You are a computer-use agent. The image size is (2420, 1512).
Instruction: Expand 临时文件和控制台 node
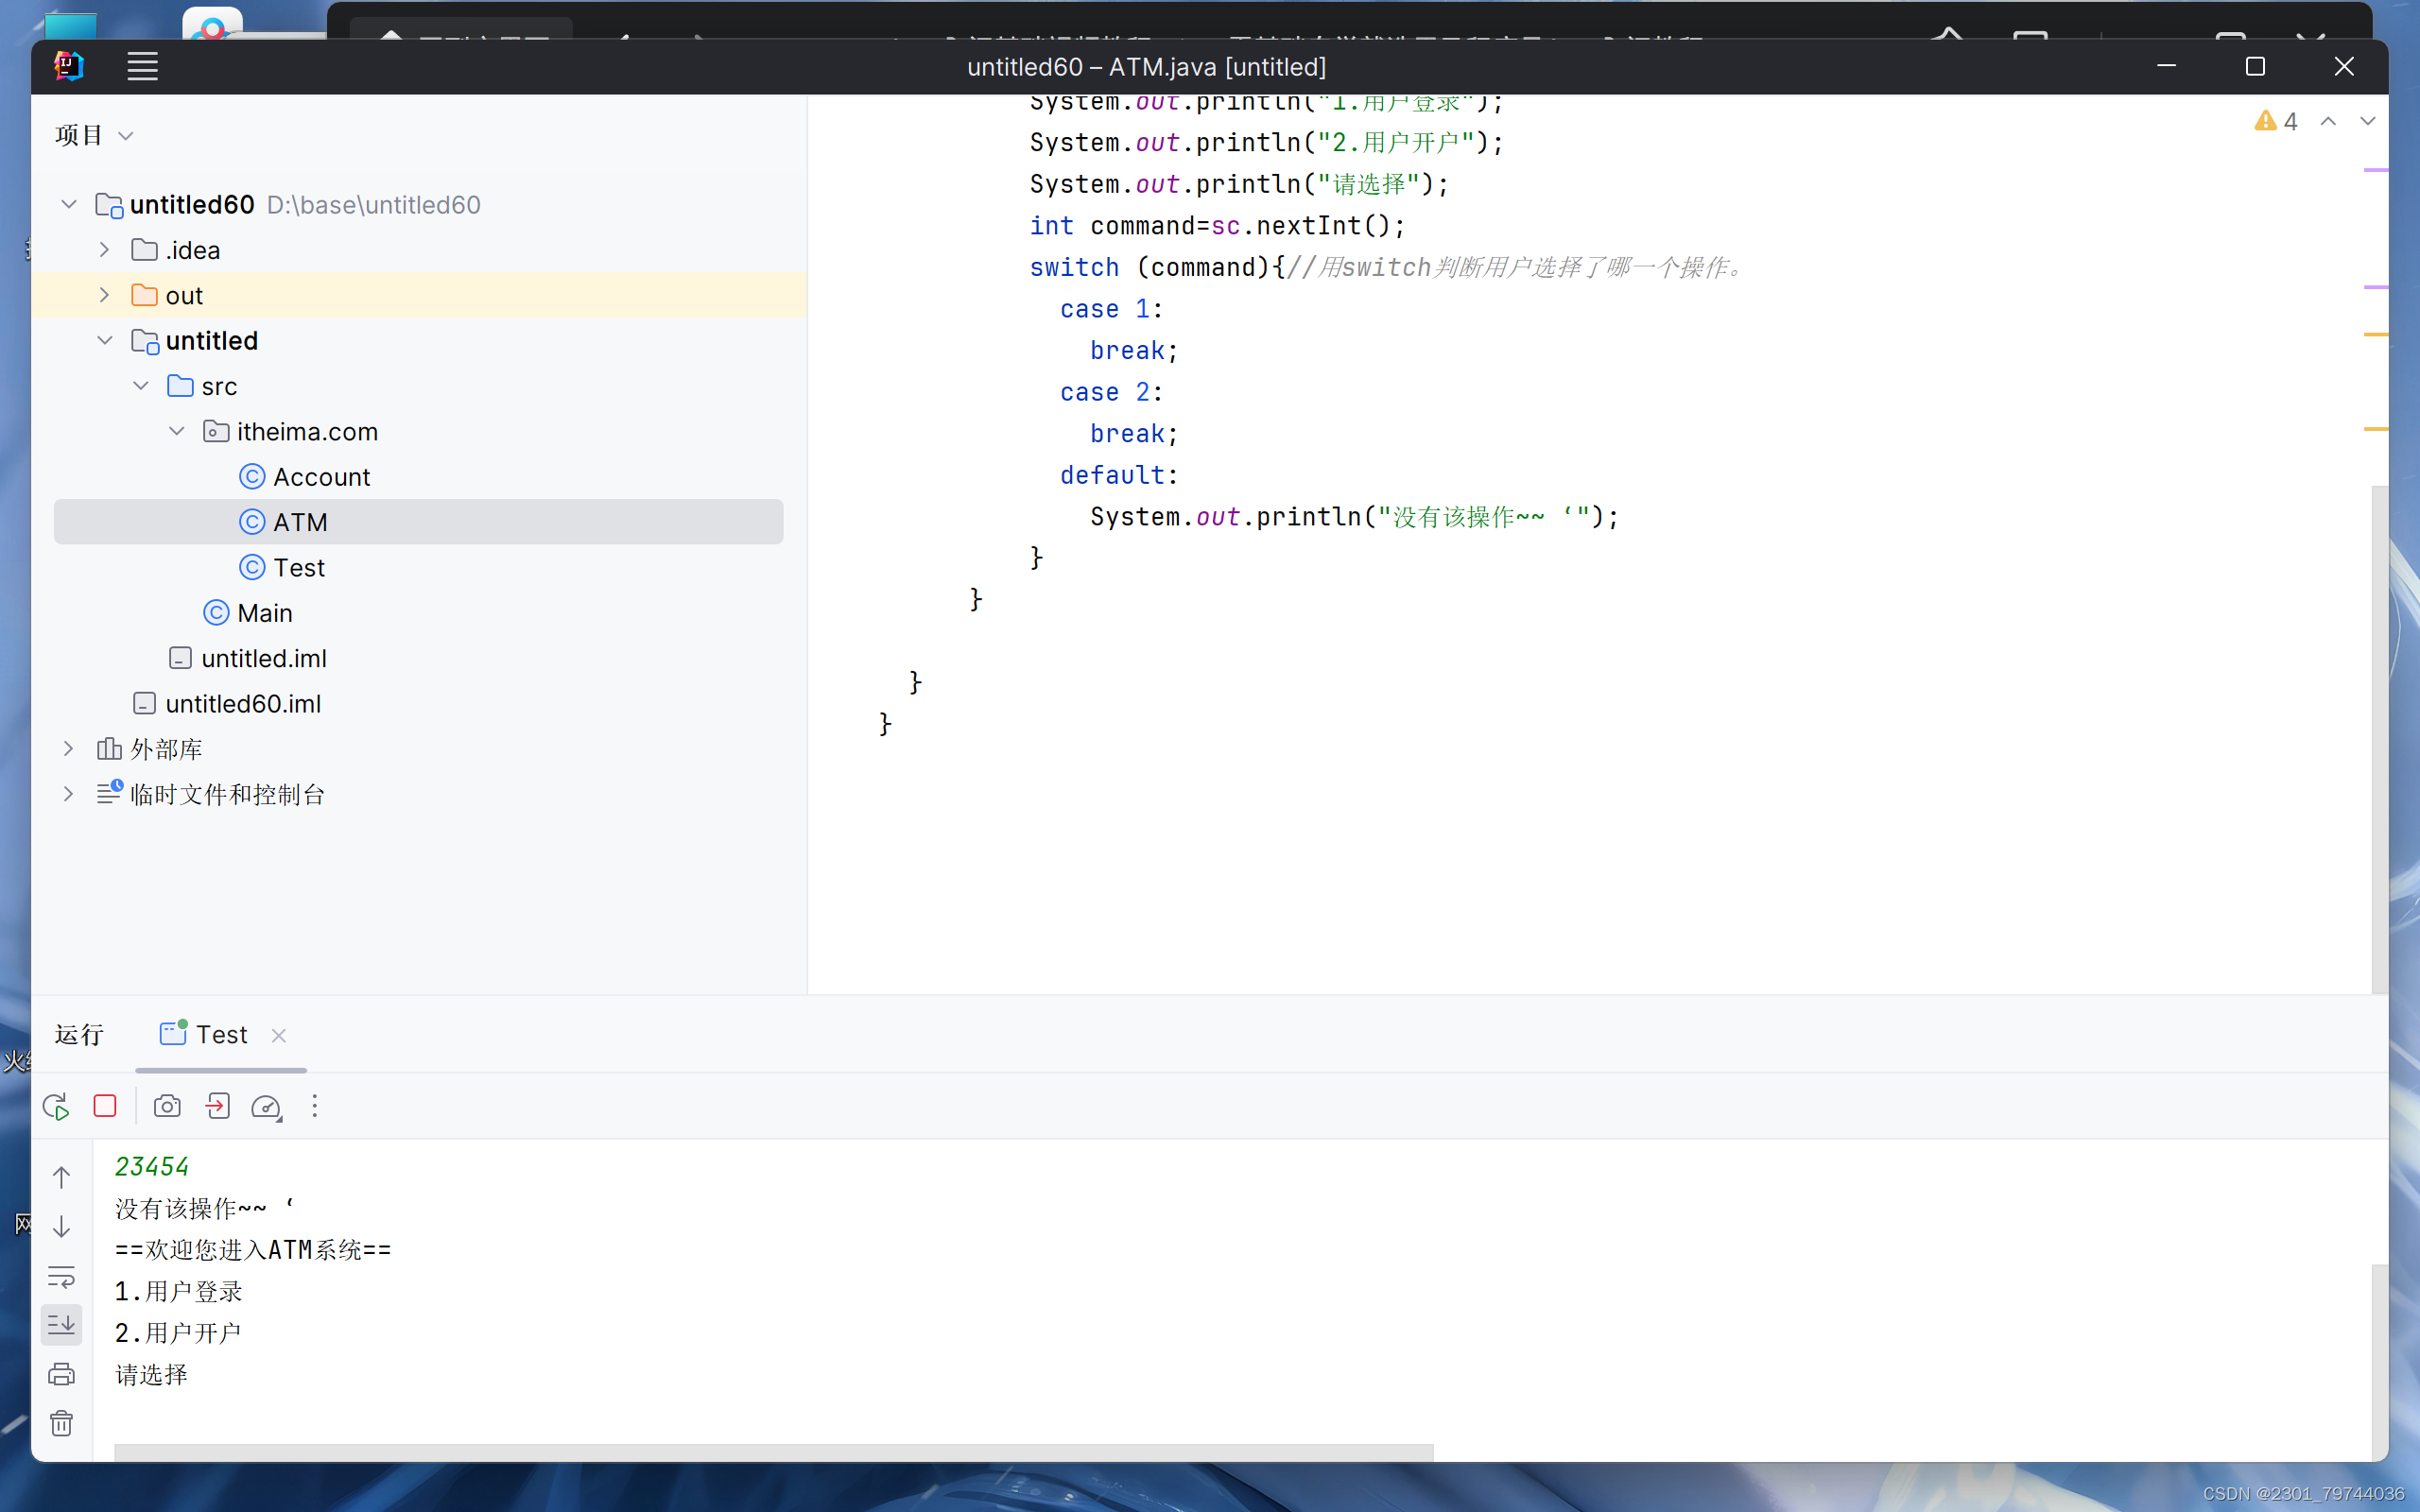click(68, 794)
